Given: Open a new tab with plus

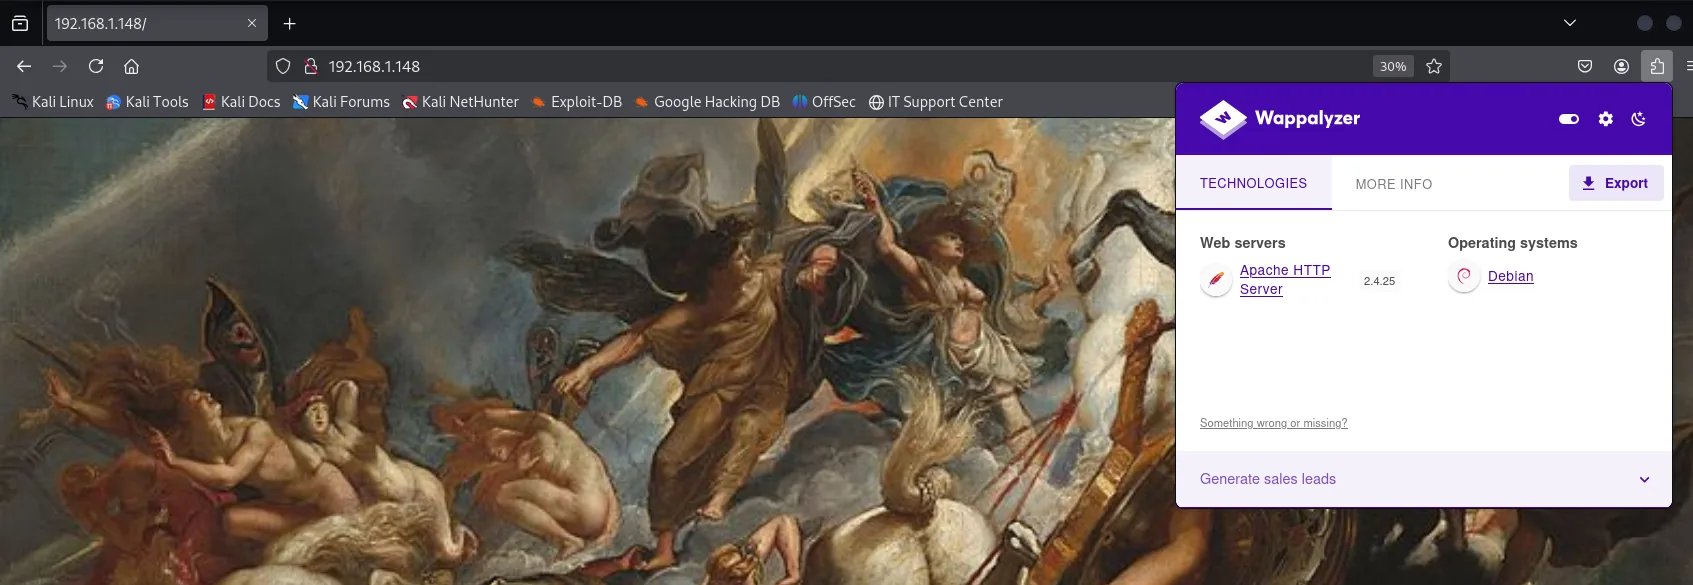Looking at the screenshot, I should click(x=289, y=23).
